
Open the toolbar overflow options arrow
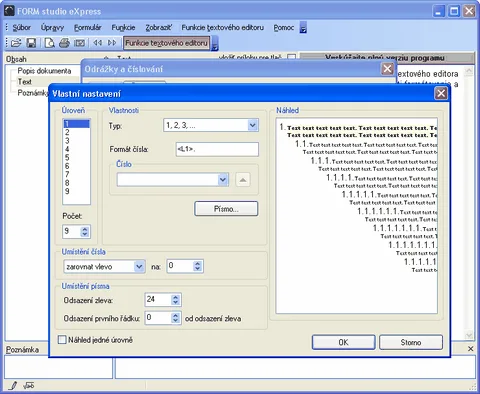point(215,43)
